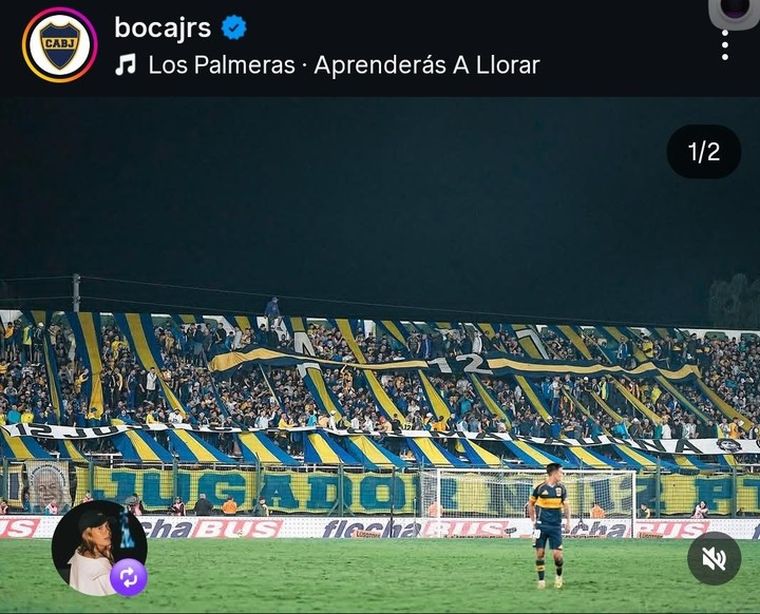Tap the number 12 flag in the crowd
This screenshot has width=760, height=614.
pyautogui.click(x=456, y=364)
